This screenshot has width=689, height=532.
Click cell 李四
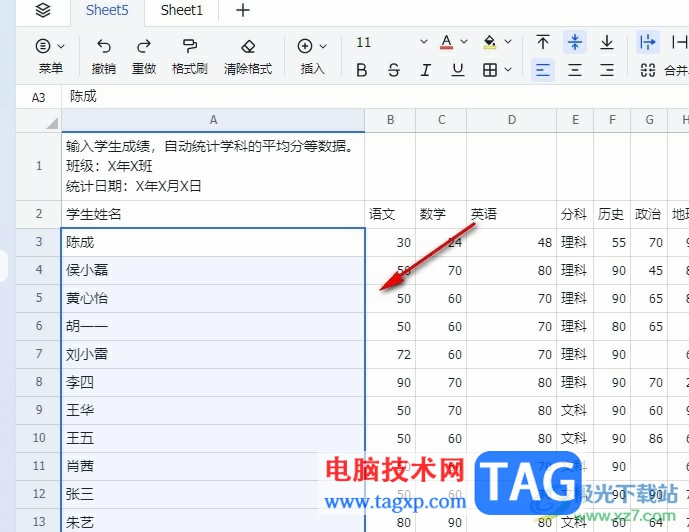pyautogui.click(x=213, y=382)
